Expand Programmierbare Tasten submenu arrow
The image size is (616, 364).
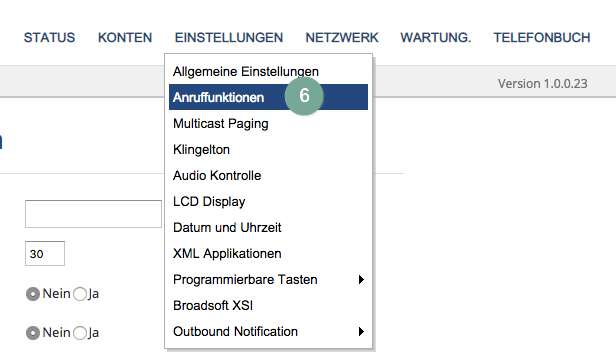(361, 280)
